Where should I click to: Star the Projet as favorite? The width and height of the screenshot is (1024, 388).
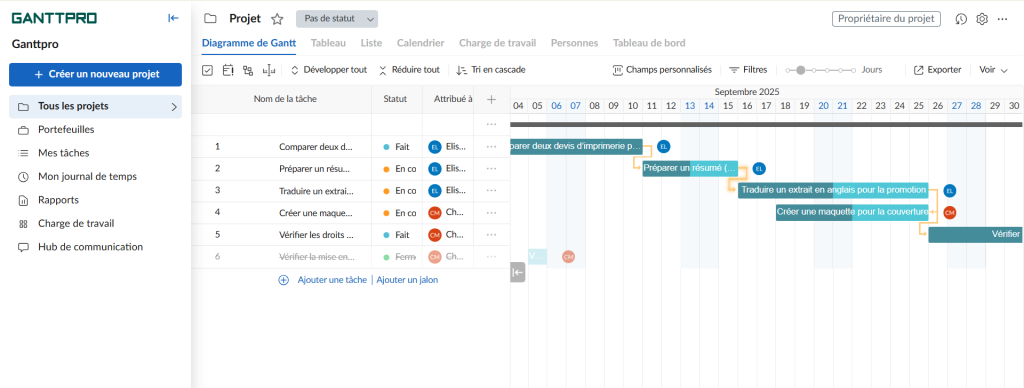coord(278,19)
